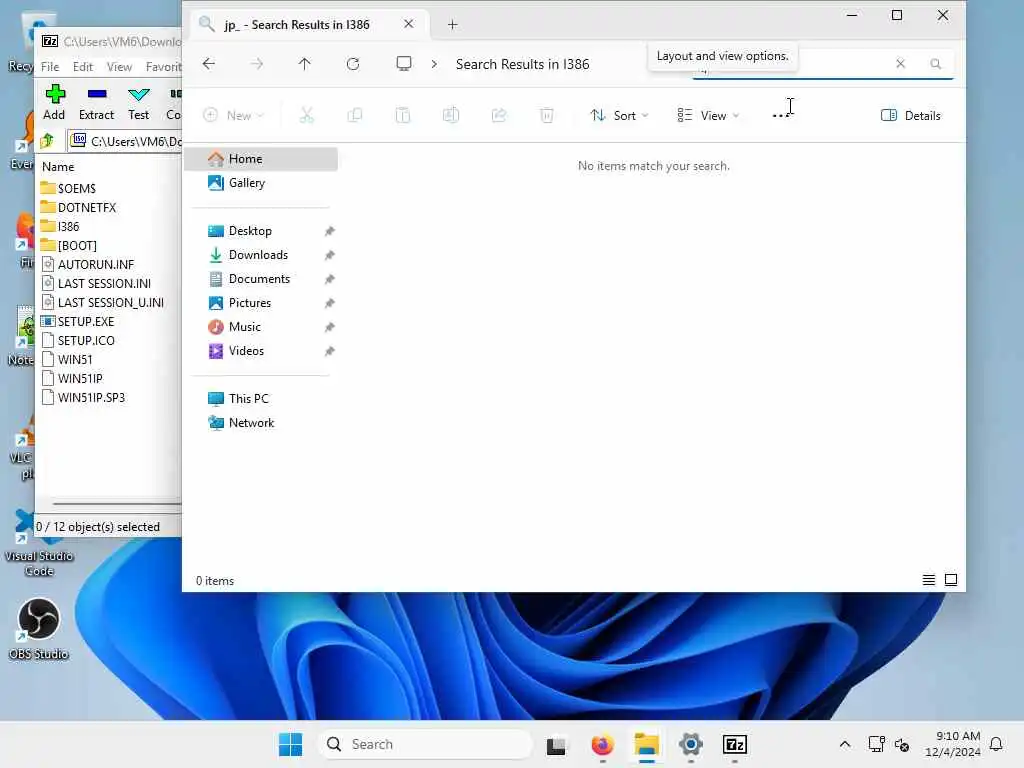The image size is (1024, 768).
Task: Open File menu in 7-Zip
Action: (50, 67)
